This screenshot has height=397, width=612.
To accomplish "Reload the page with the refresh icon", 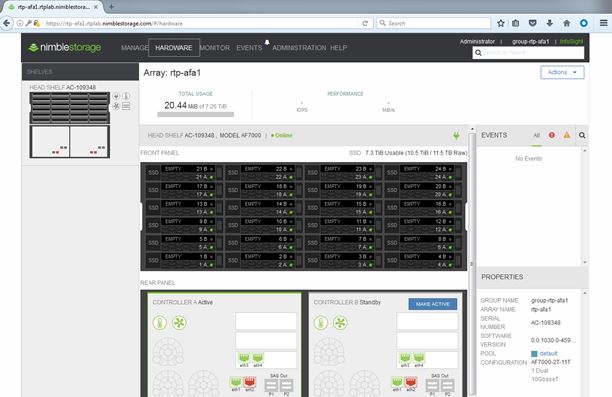I will tap(365, 23).
